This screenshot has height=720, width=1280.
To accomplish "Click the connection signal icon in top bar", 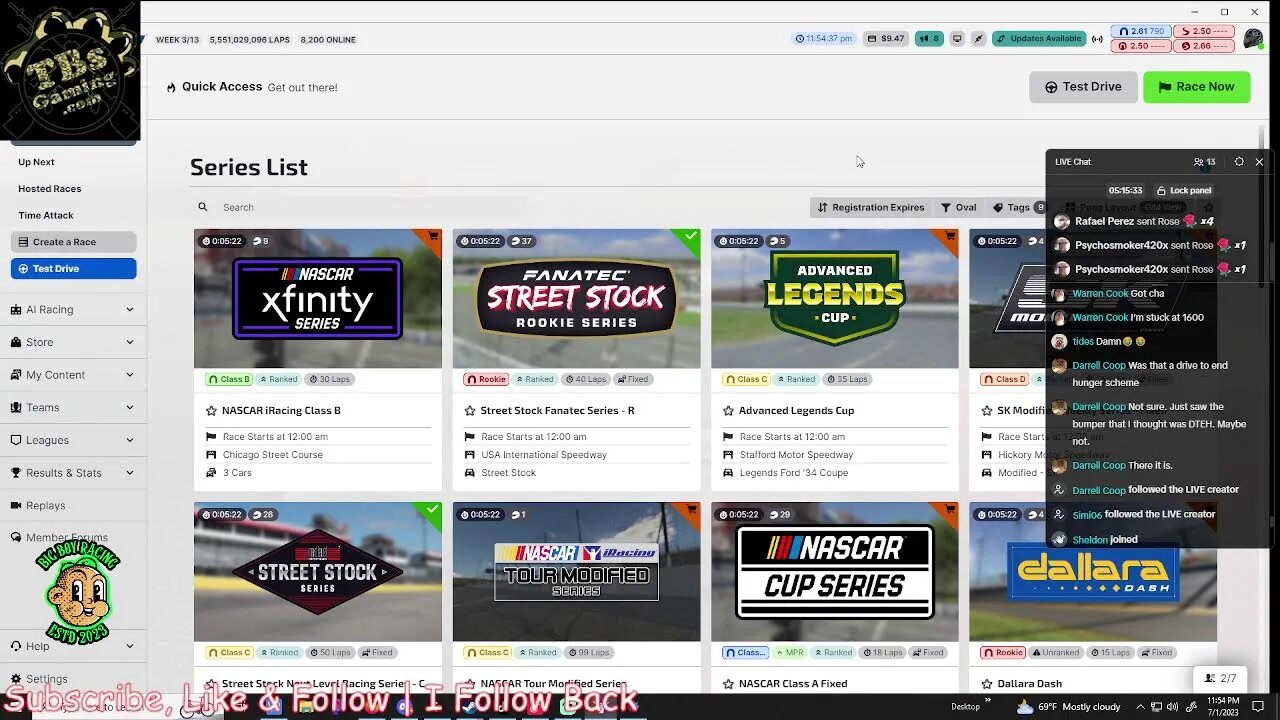I will (1097, 39).
